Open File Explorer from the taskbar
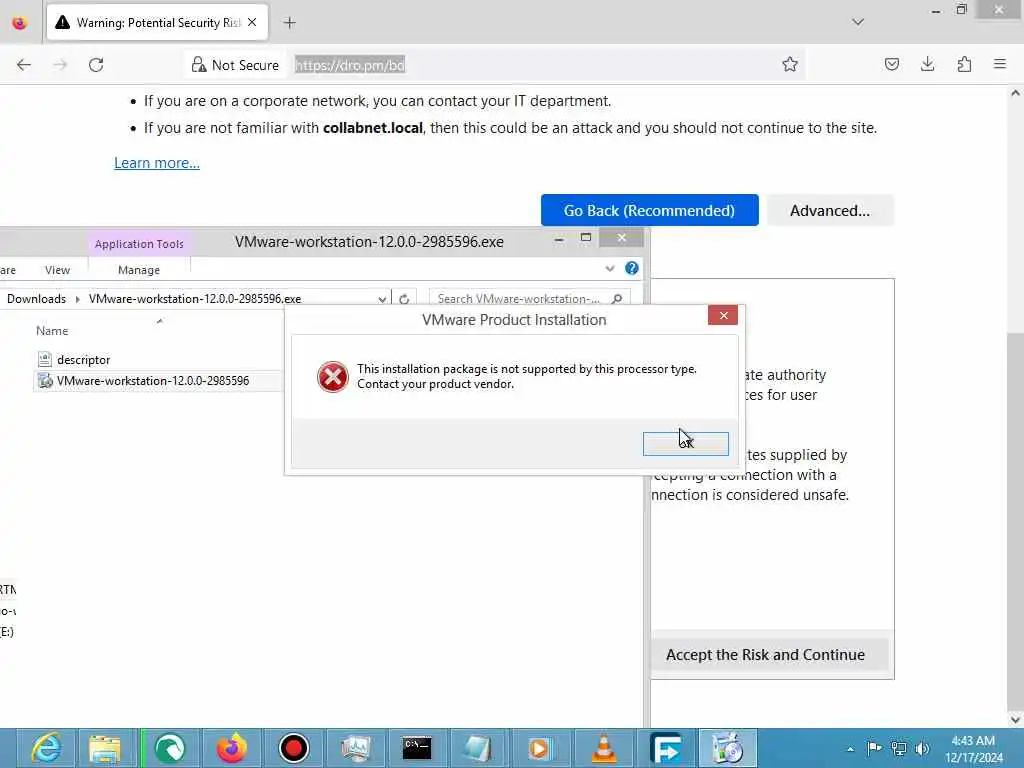The image size is (1024, 768). (105, 748)
